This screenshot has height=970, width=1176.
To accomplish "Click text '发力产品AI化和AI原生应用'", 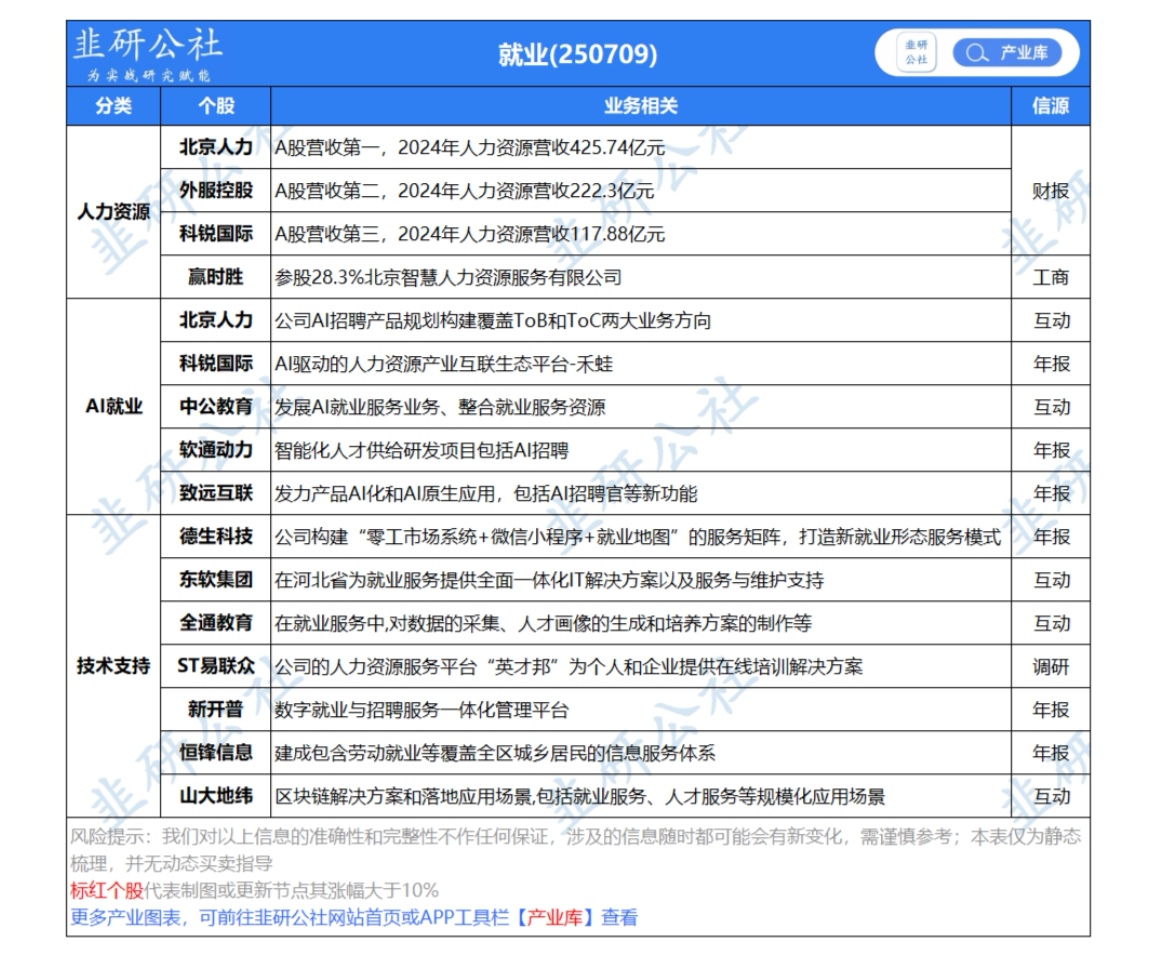I will point(385,494).
